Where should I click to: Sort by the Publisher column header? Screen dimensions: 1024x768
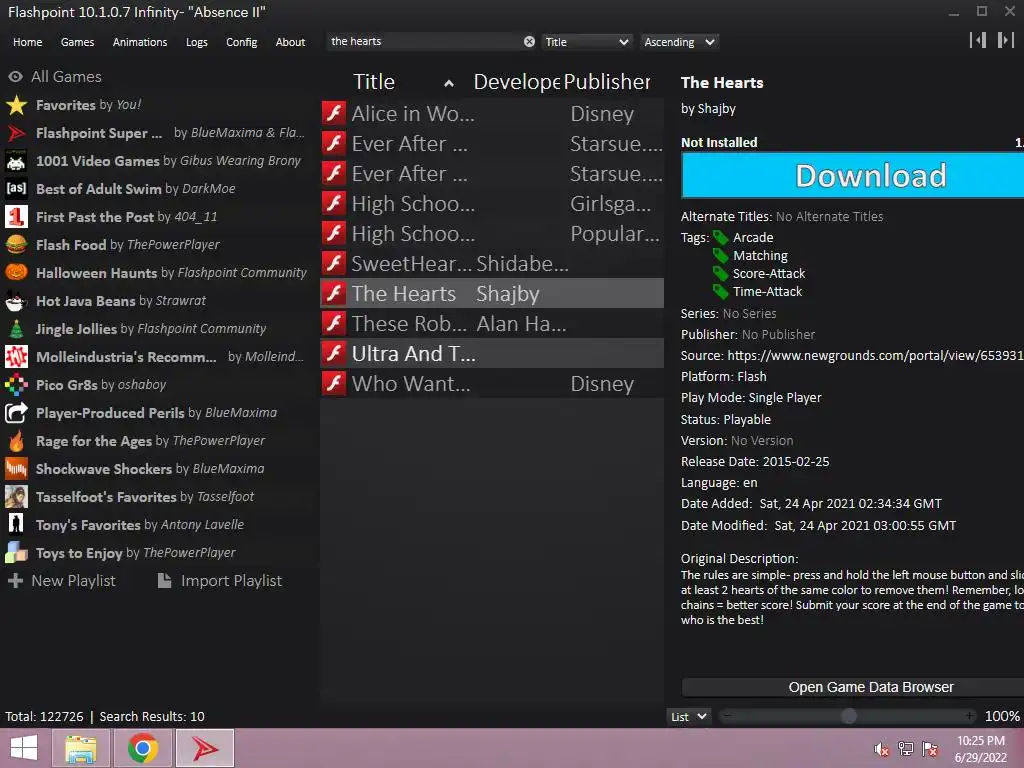(x=607, y=82)
